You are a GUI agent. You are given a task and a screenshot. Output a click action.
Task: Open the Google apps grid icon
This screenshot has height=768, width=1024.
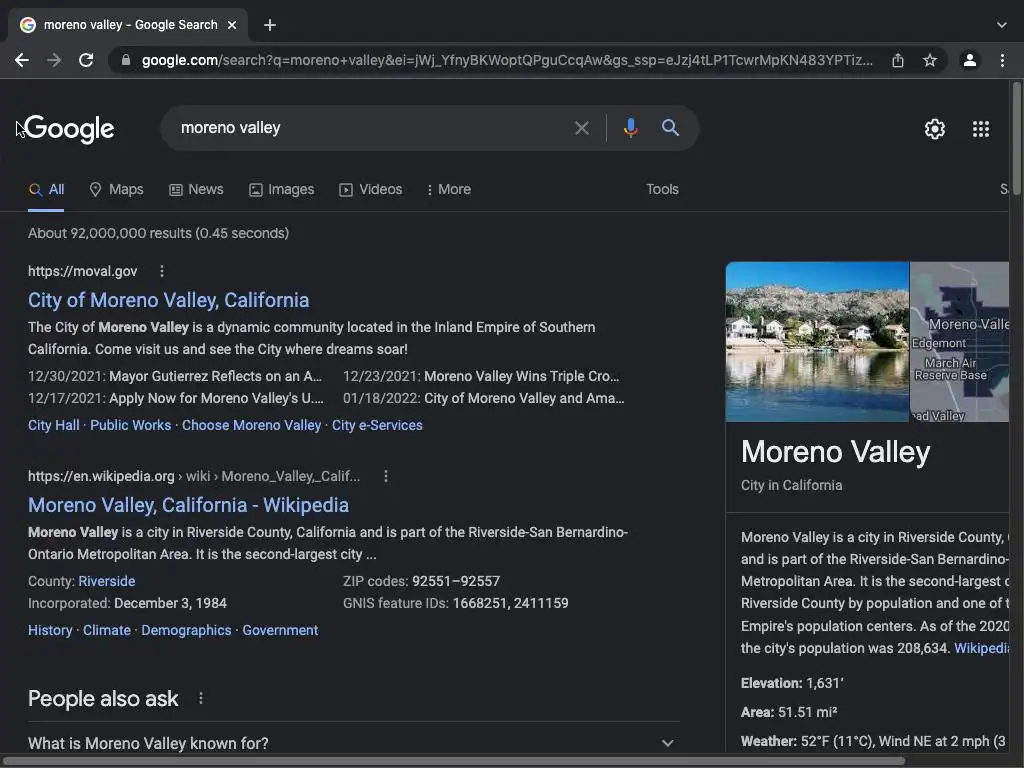click(x=981, y=129)
